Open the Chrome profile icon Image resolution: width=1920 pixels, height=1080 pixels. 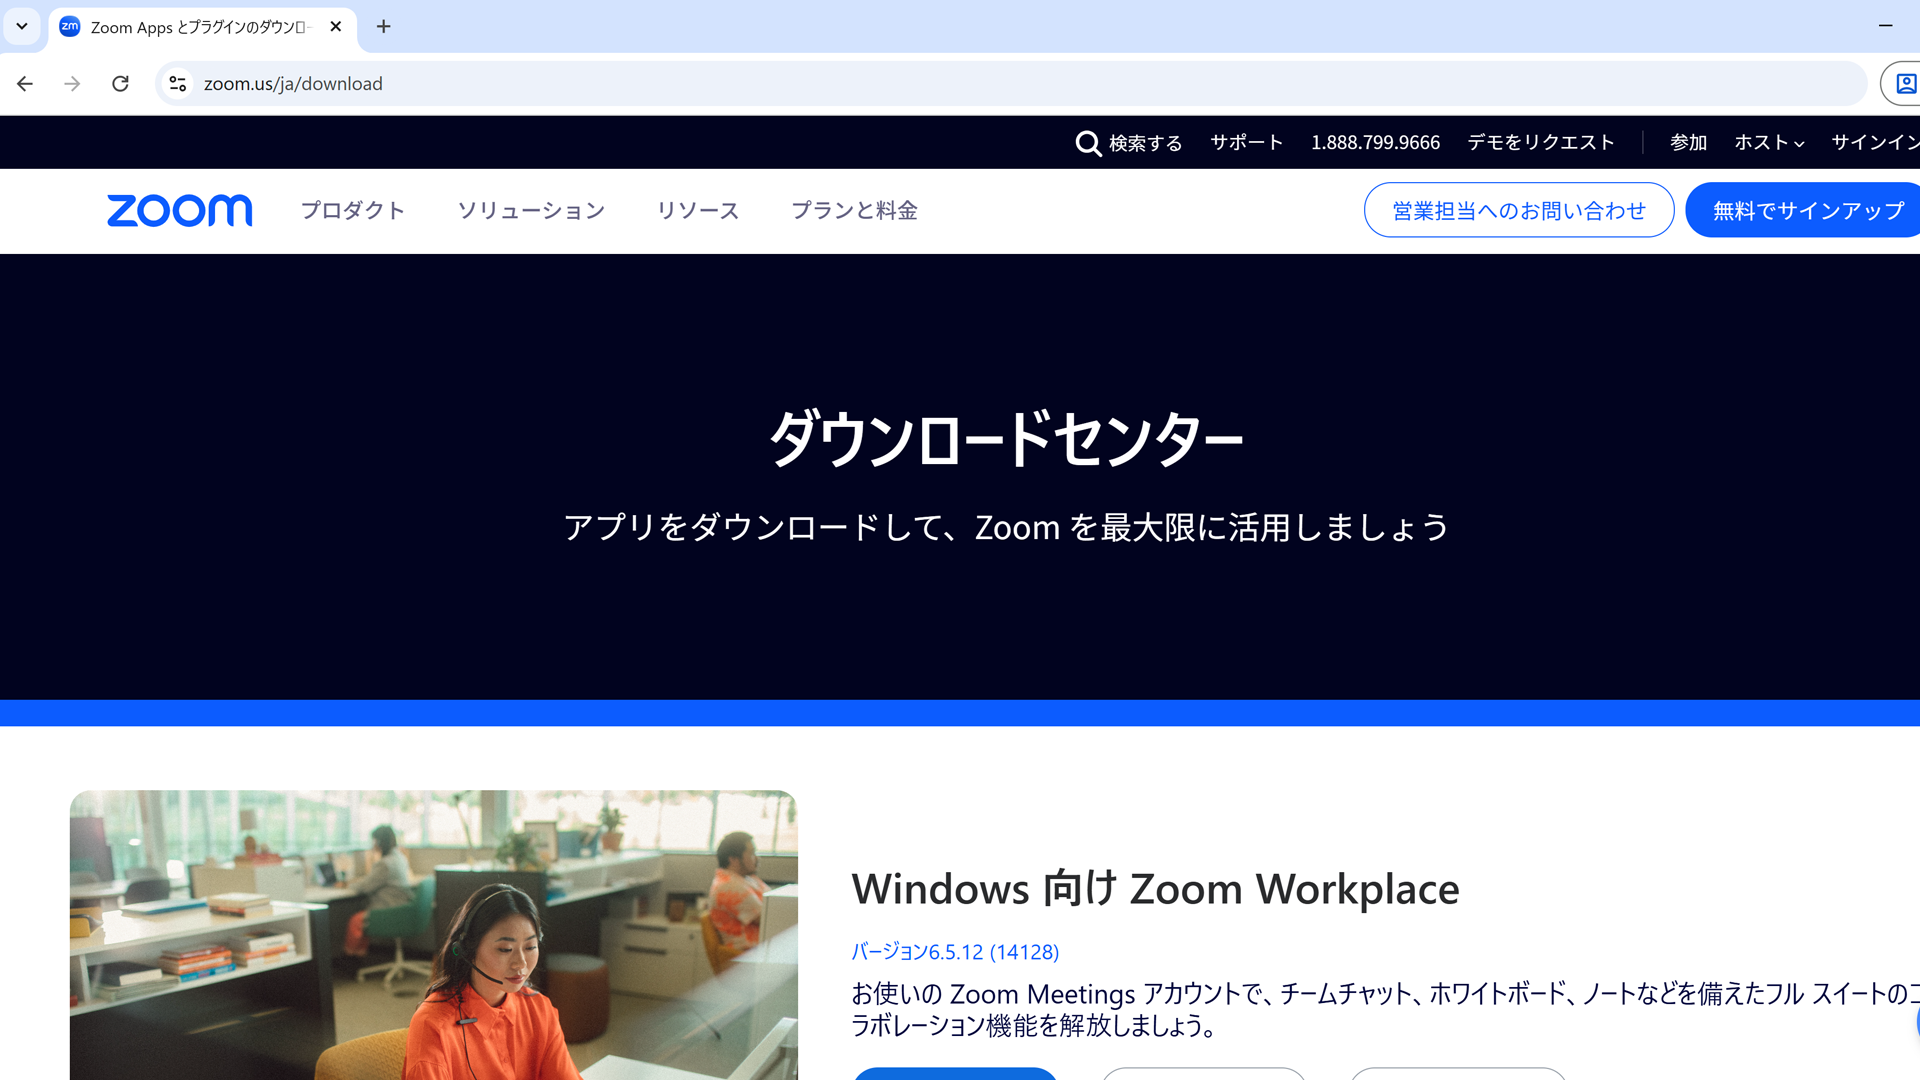tap(1905, 84)
